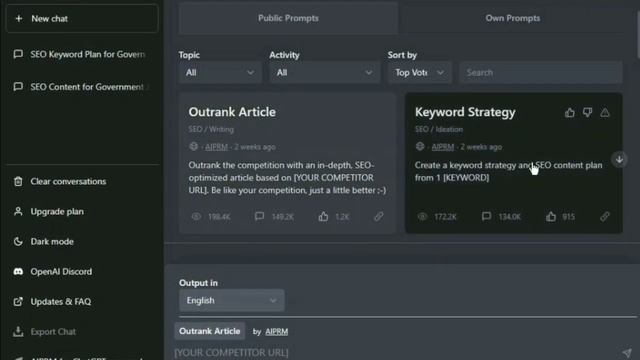Click the Updates & FAQ external link icon

pos(18,302)
